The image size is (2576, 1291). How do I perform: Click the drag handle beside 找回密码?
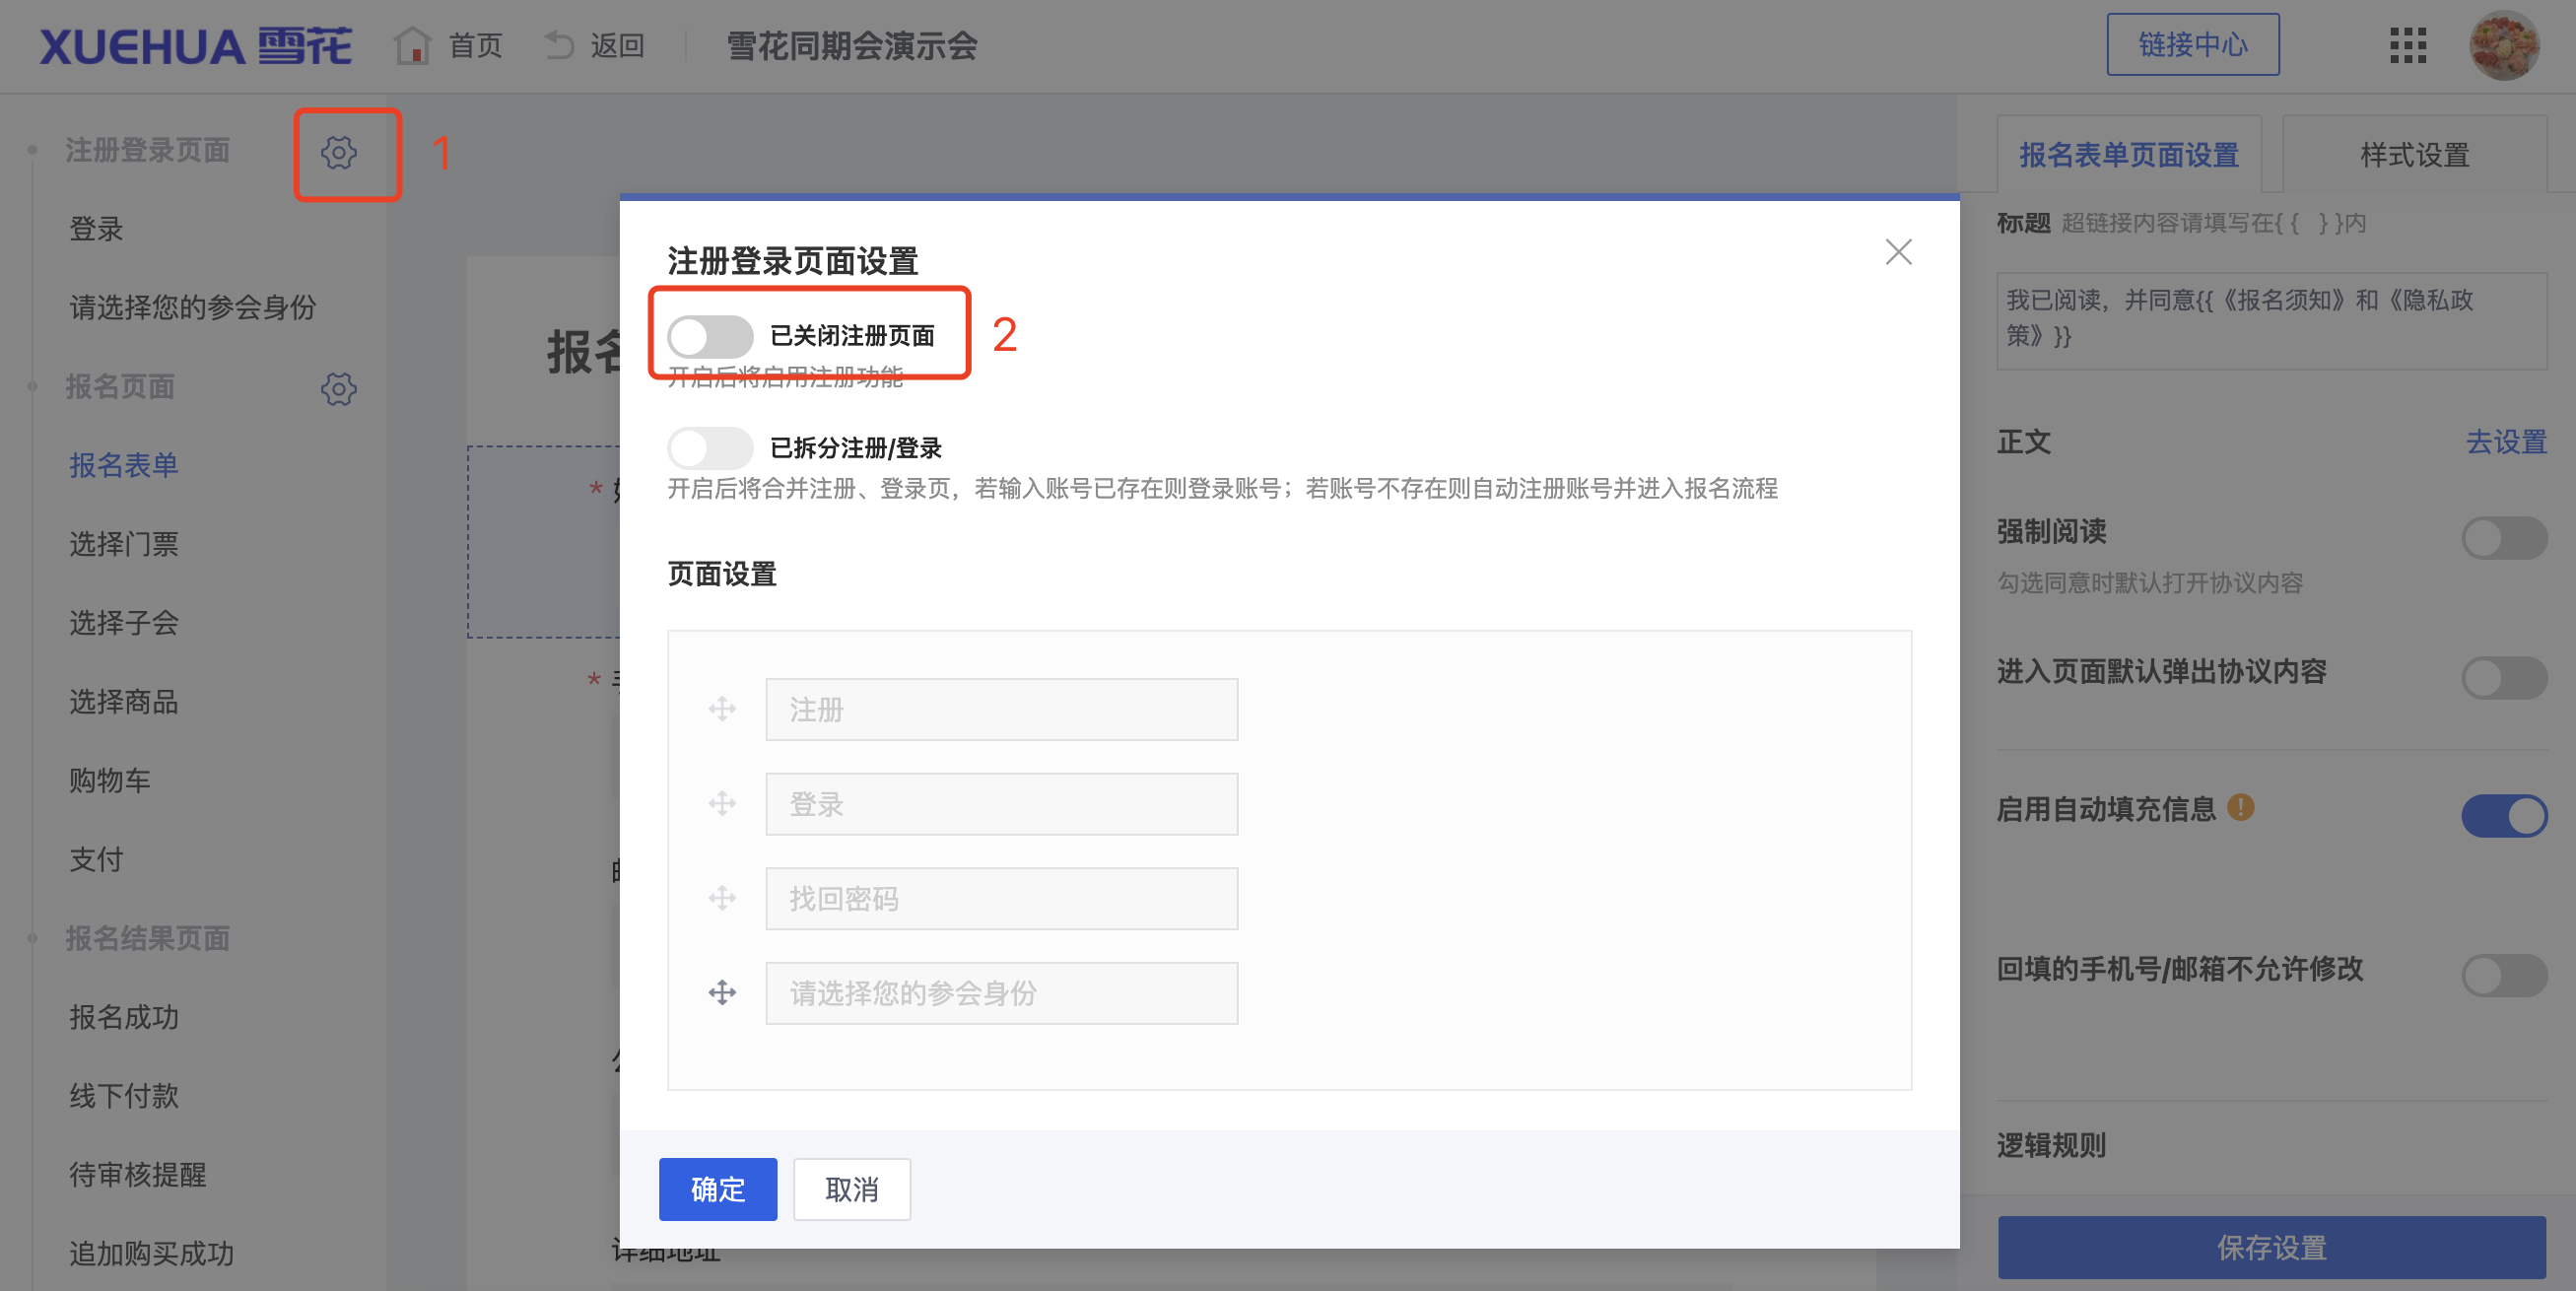(722, 897)
